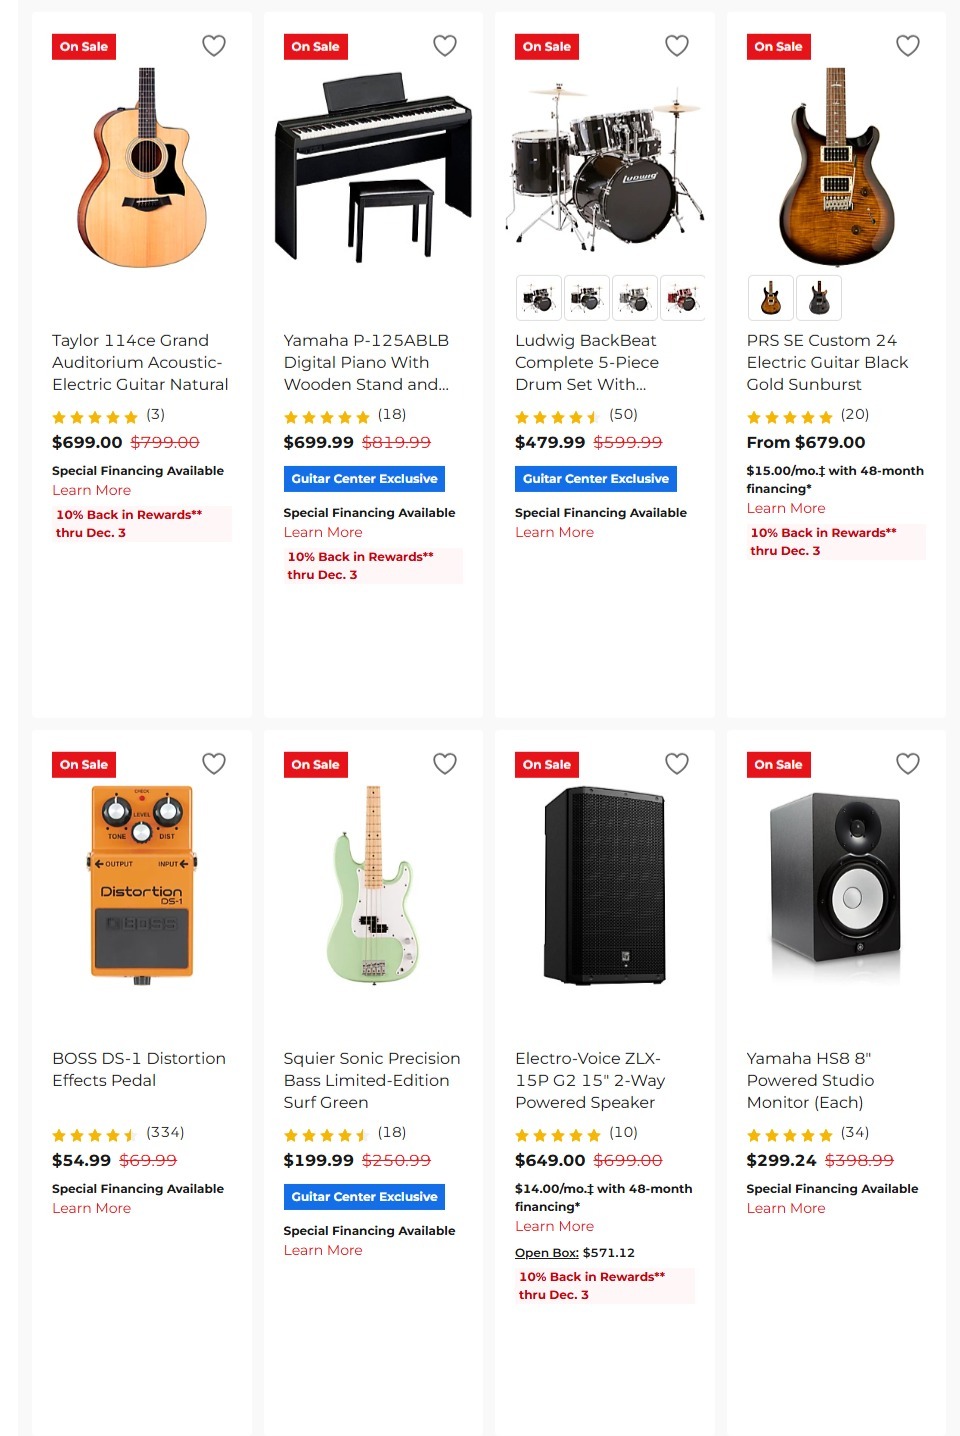Pick the red Ludwig drum set variant

pos(684,297)
